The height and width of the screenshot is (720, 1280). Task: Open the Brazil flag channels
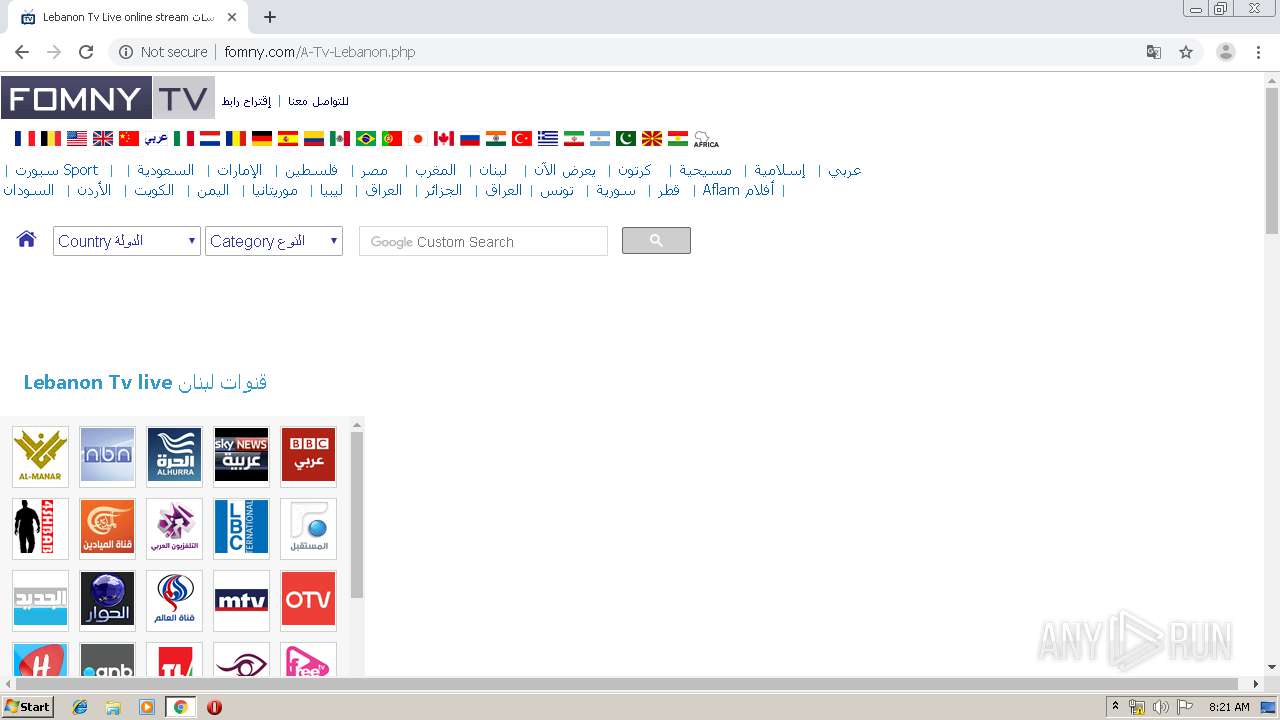366,139
